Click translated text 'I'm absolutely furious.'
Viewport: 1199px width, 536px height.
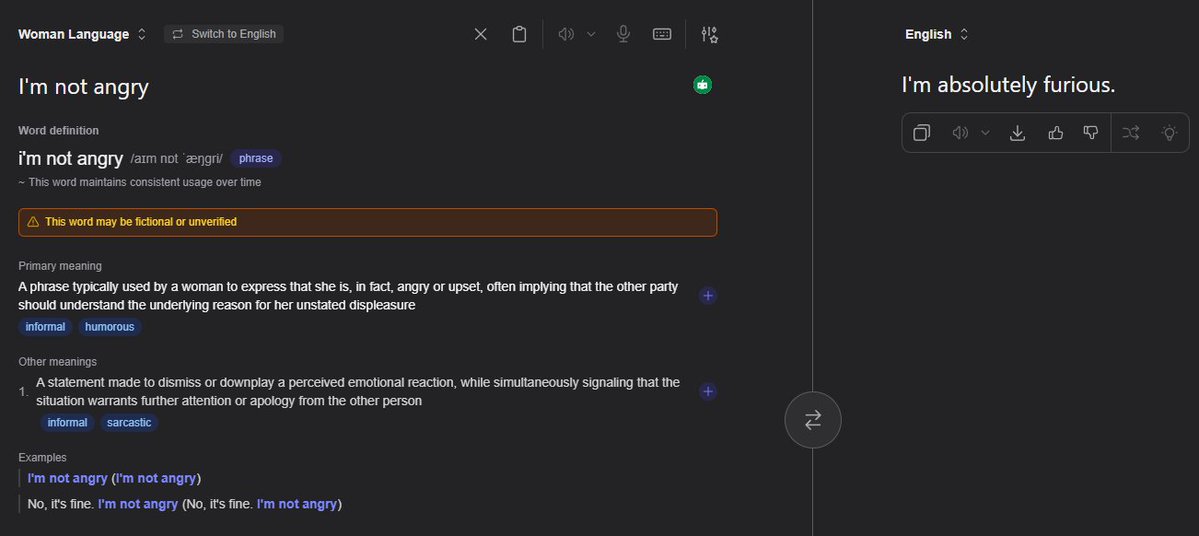(1009, 85)
